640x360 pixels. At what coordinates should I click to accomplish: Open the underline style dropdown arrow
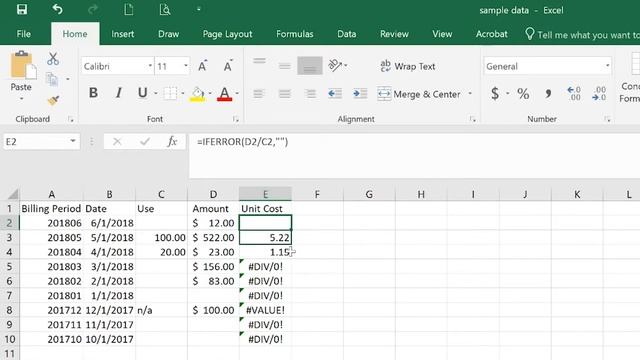tap(156, 93)
